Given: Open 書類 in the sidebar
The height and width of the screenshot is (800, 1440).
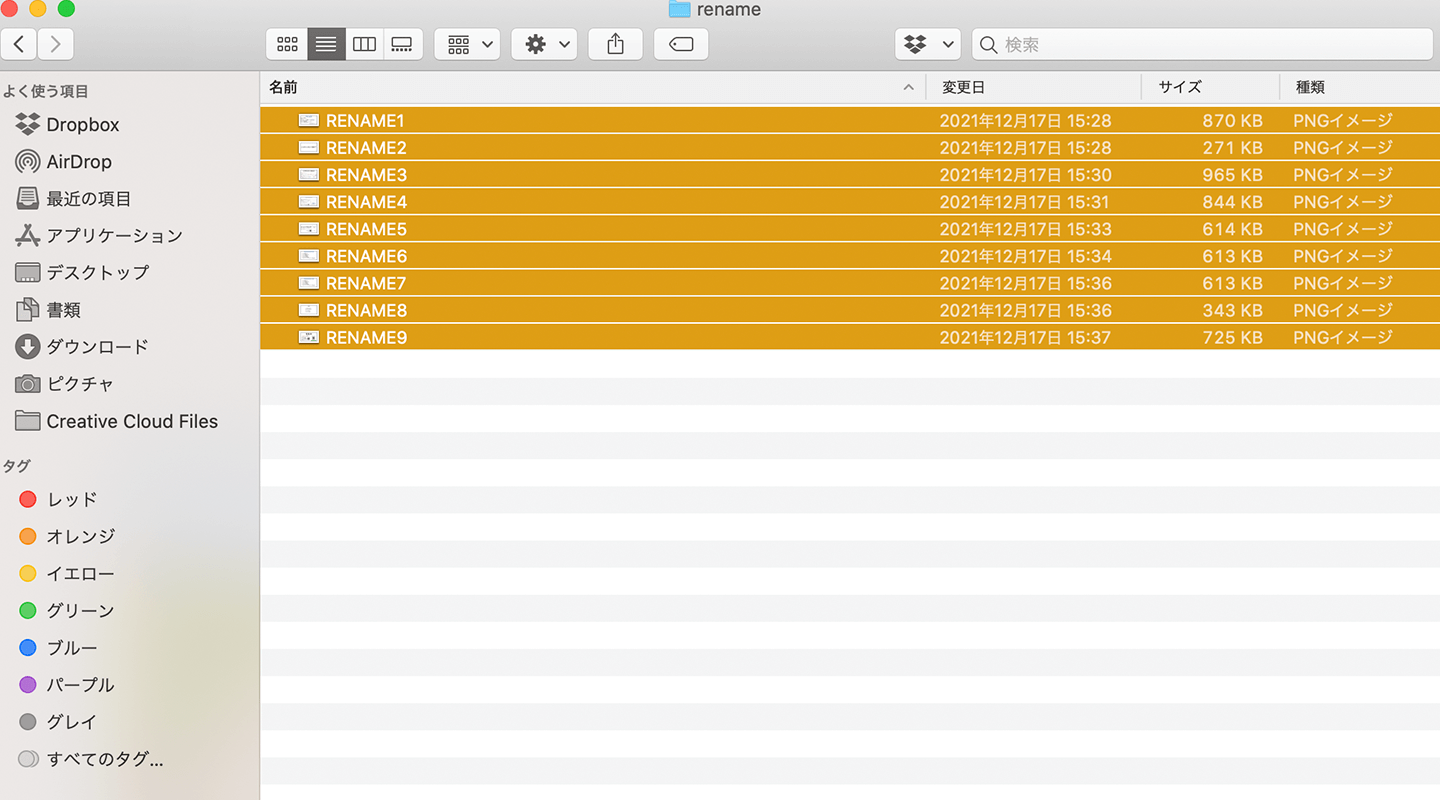Looking at the screenshot, I should click(x=48, y=310).
